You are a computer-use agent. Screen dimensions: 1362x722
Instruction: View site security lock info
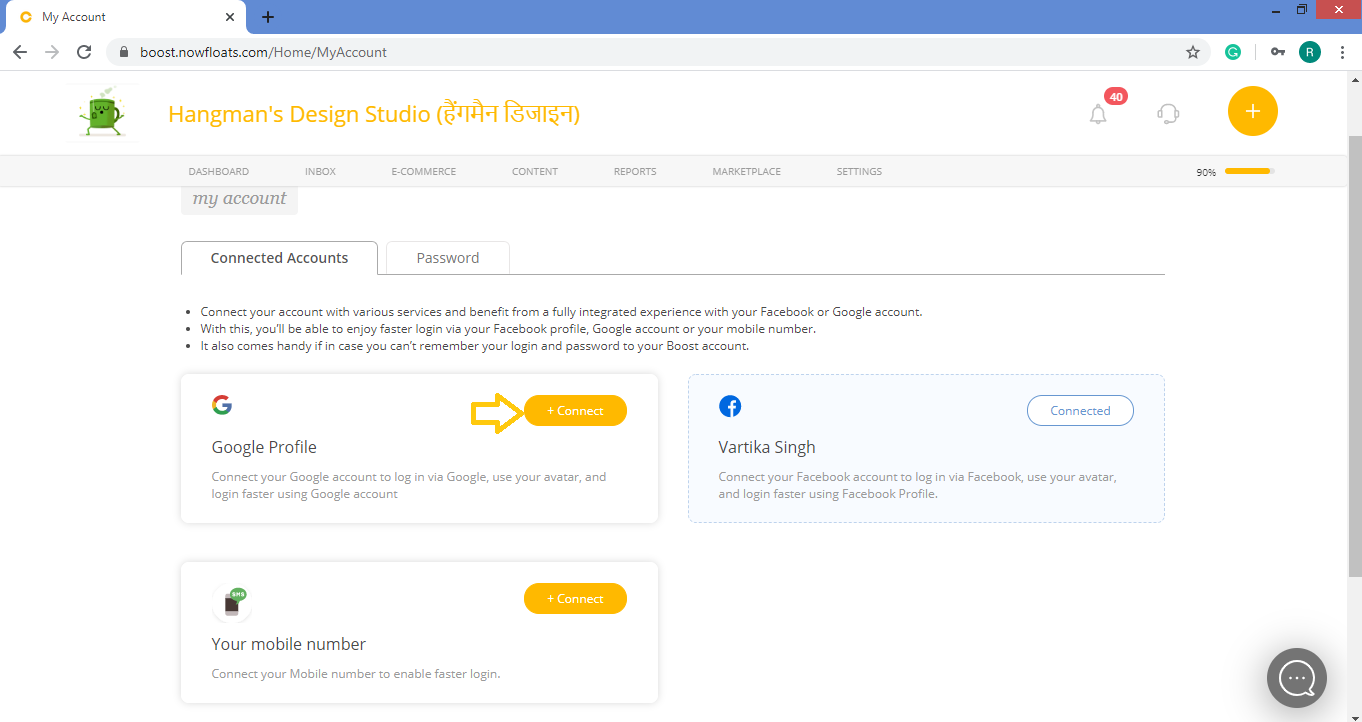click(x=124, y=52)
